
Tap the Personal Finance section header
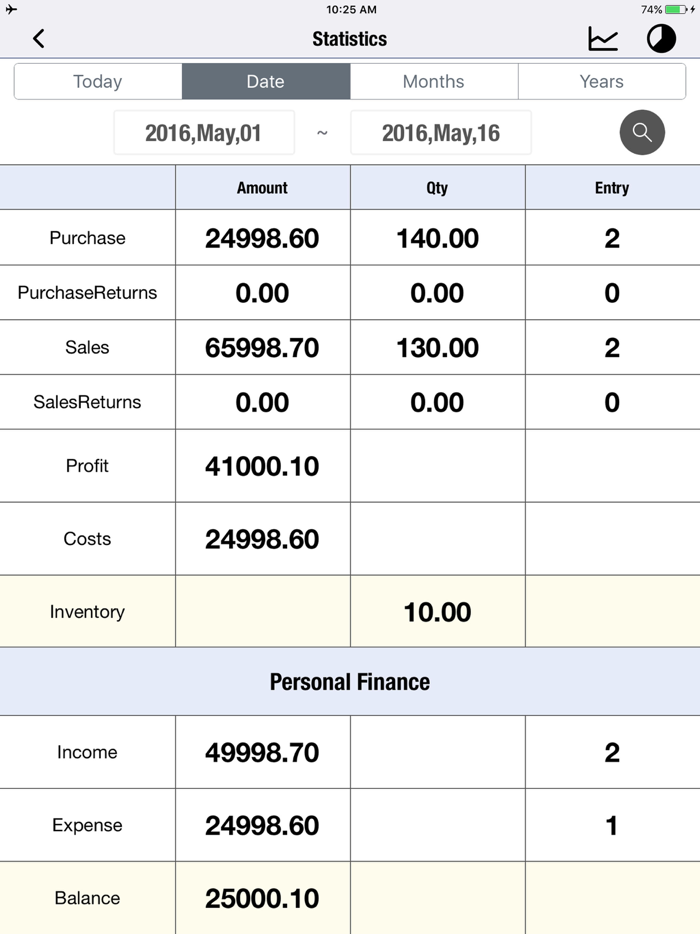tap(349, 681)
